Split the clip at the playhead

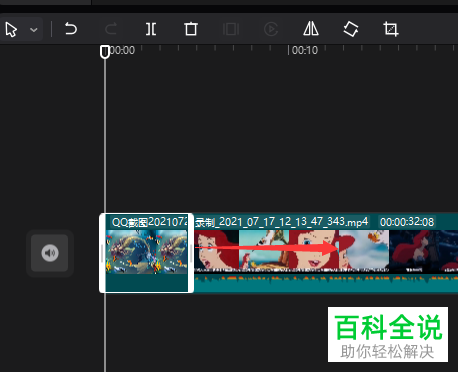tap(151, 29)
